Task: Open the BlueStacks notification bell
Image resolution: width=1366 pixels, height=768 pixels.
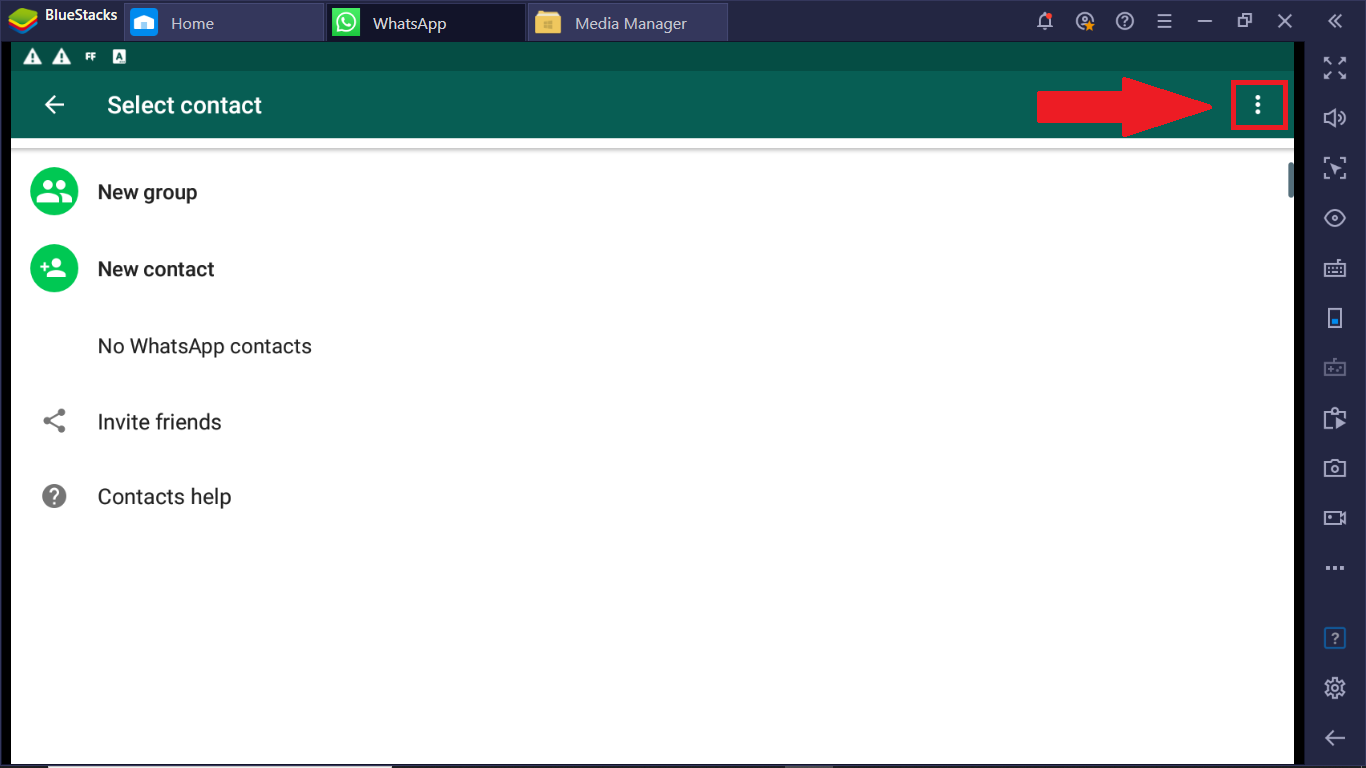Action: click(1045, 21)
